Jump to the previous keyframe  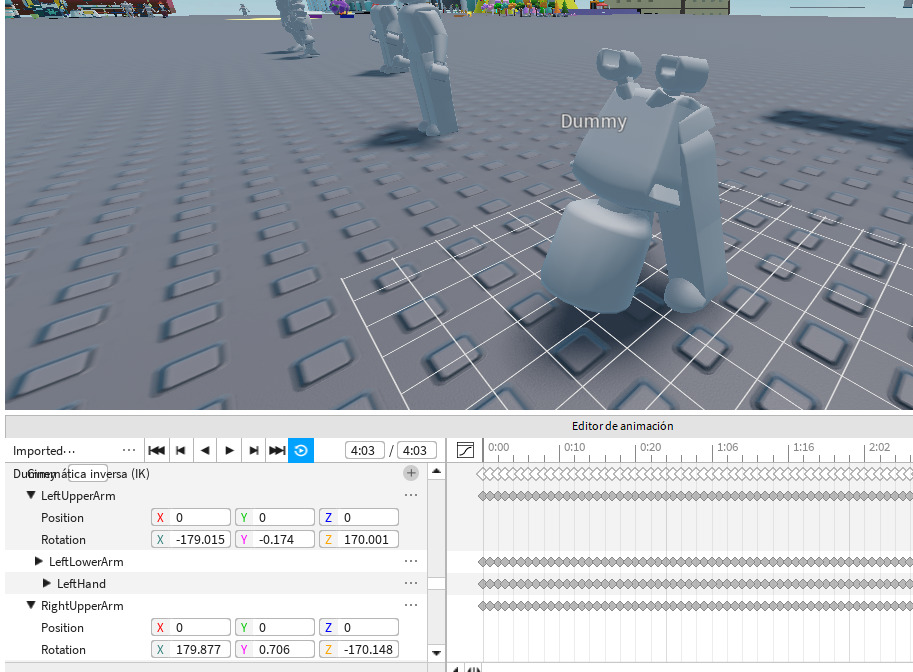coord(181,449)
